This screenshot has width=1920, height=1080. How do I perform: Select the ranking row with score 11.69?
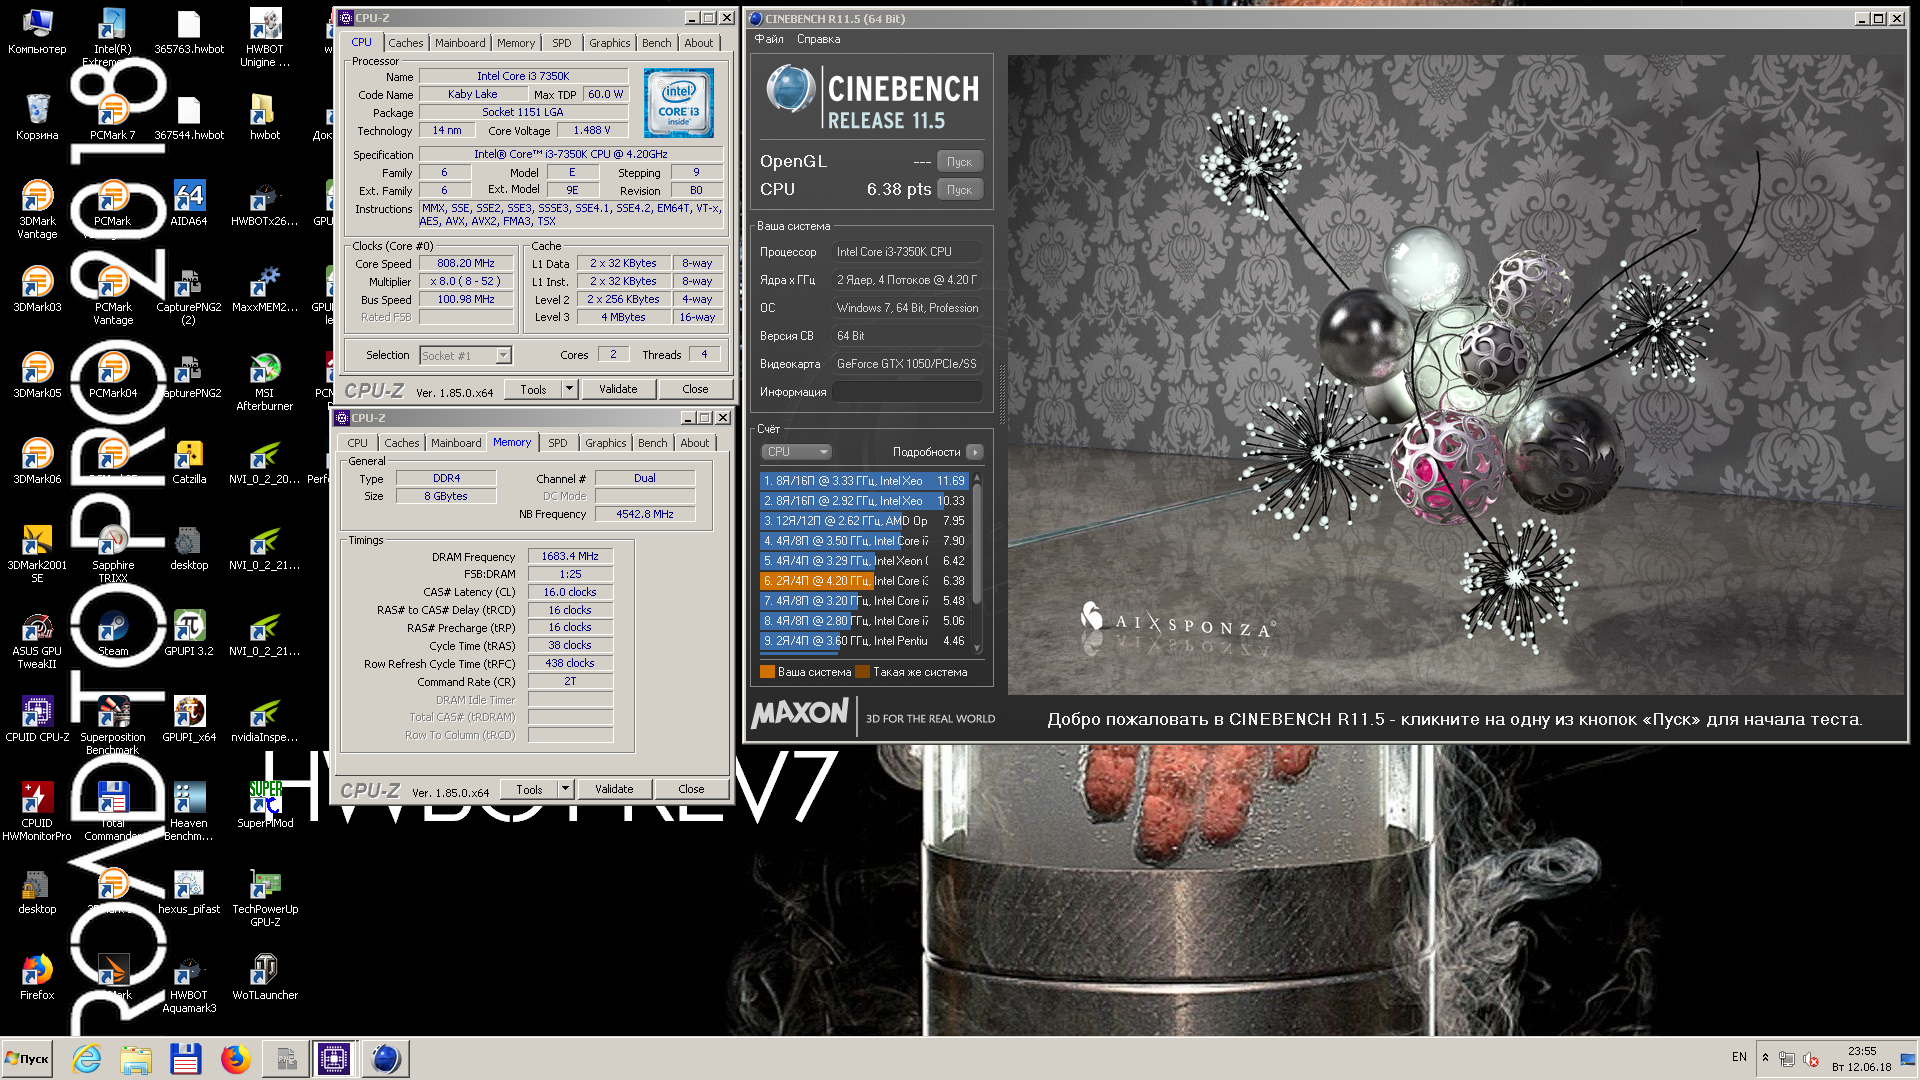point(863,481)
